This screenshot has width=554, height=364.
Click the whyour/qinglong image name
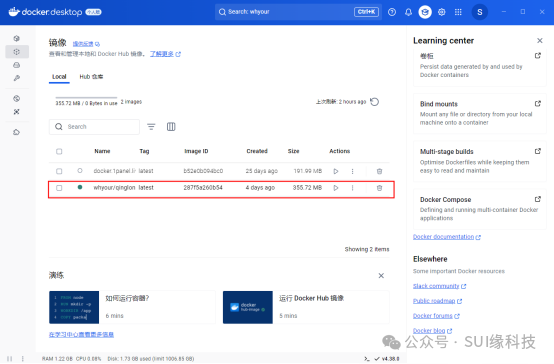pyautogui.click(x=114, y=188)
